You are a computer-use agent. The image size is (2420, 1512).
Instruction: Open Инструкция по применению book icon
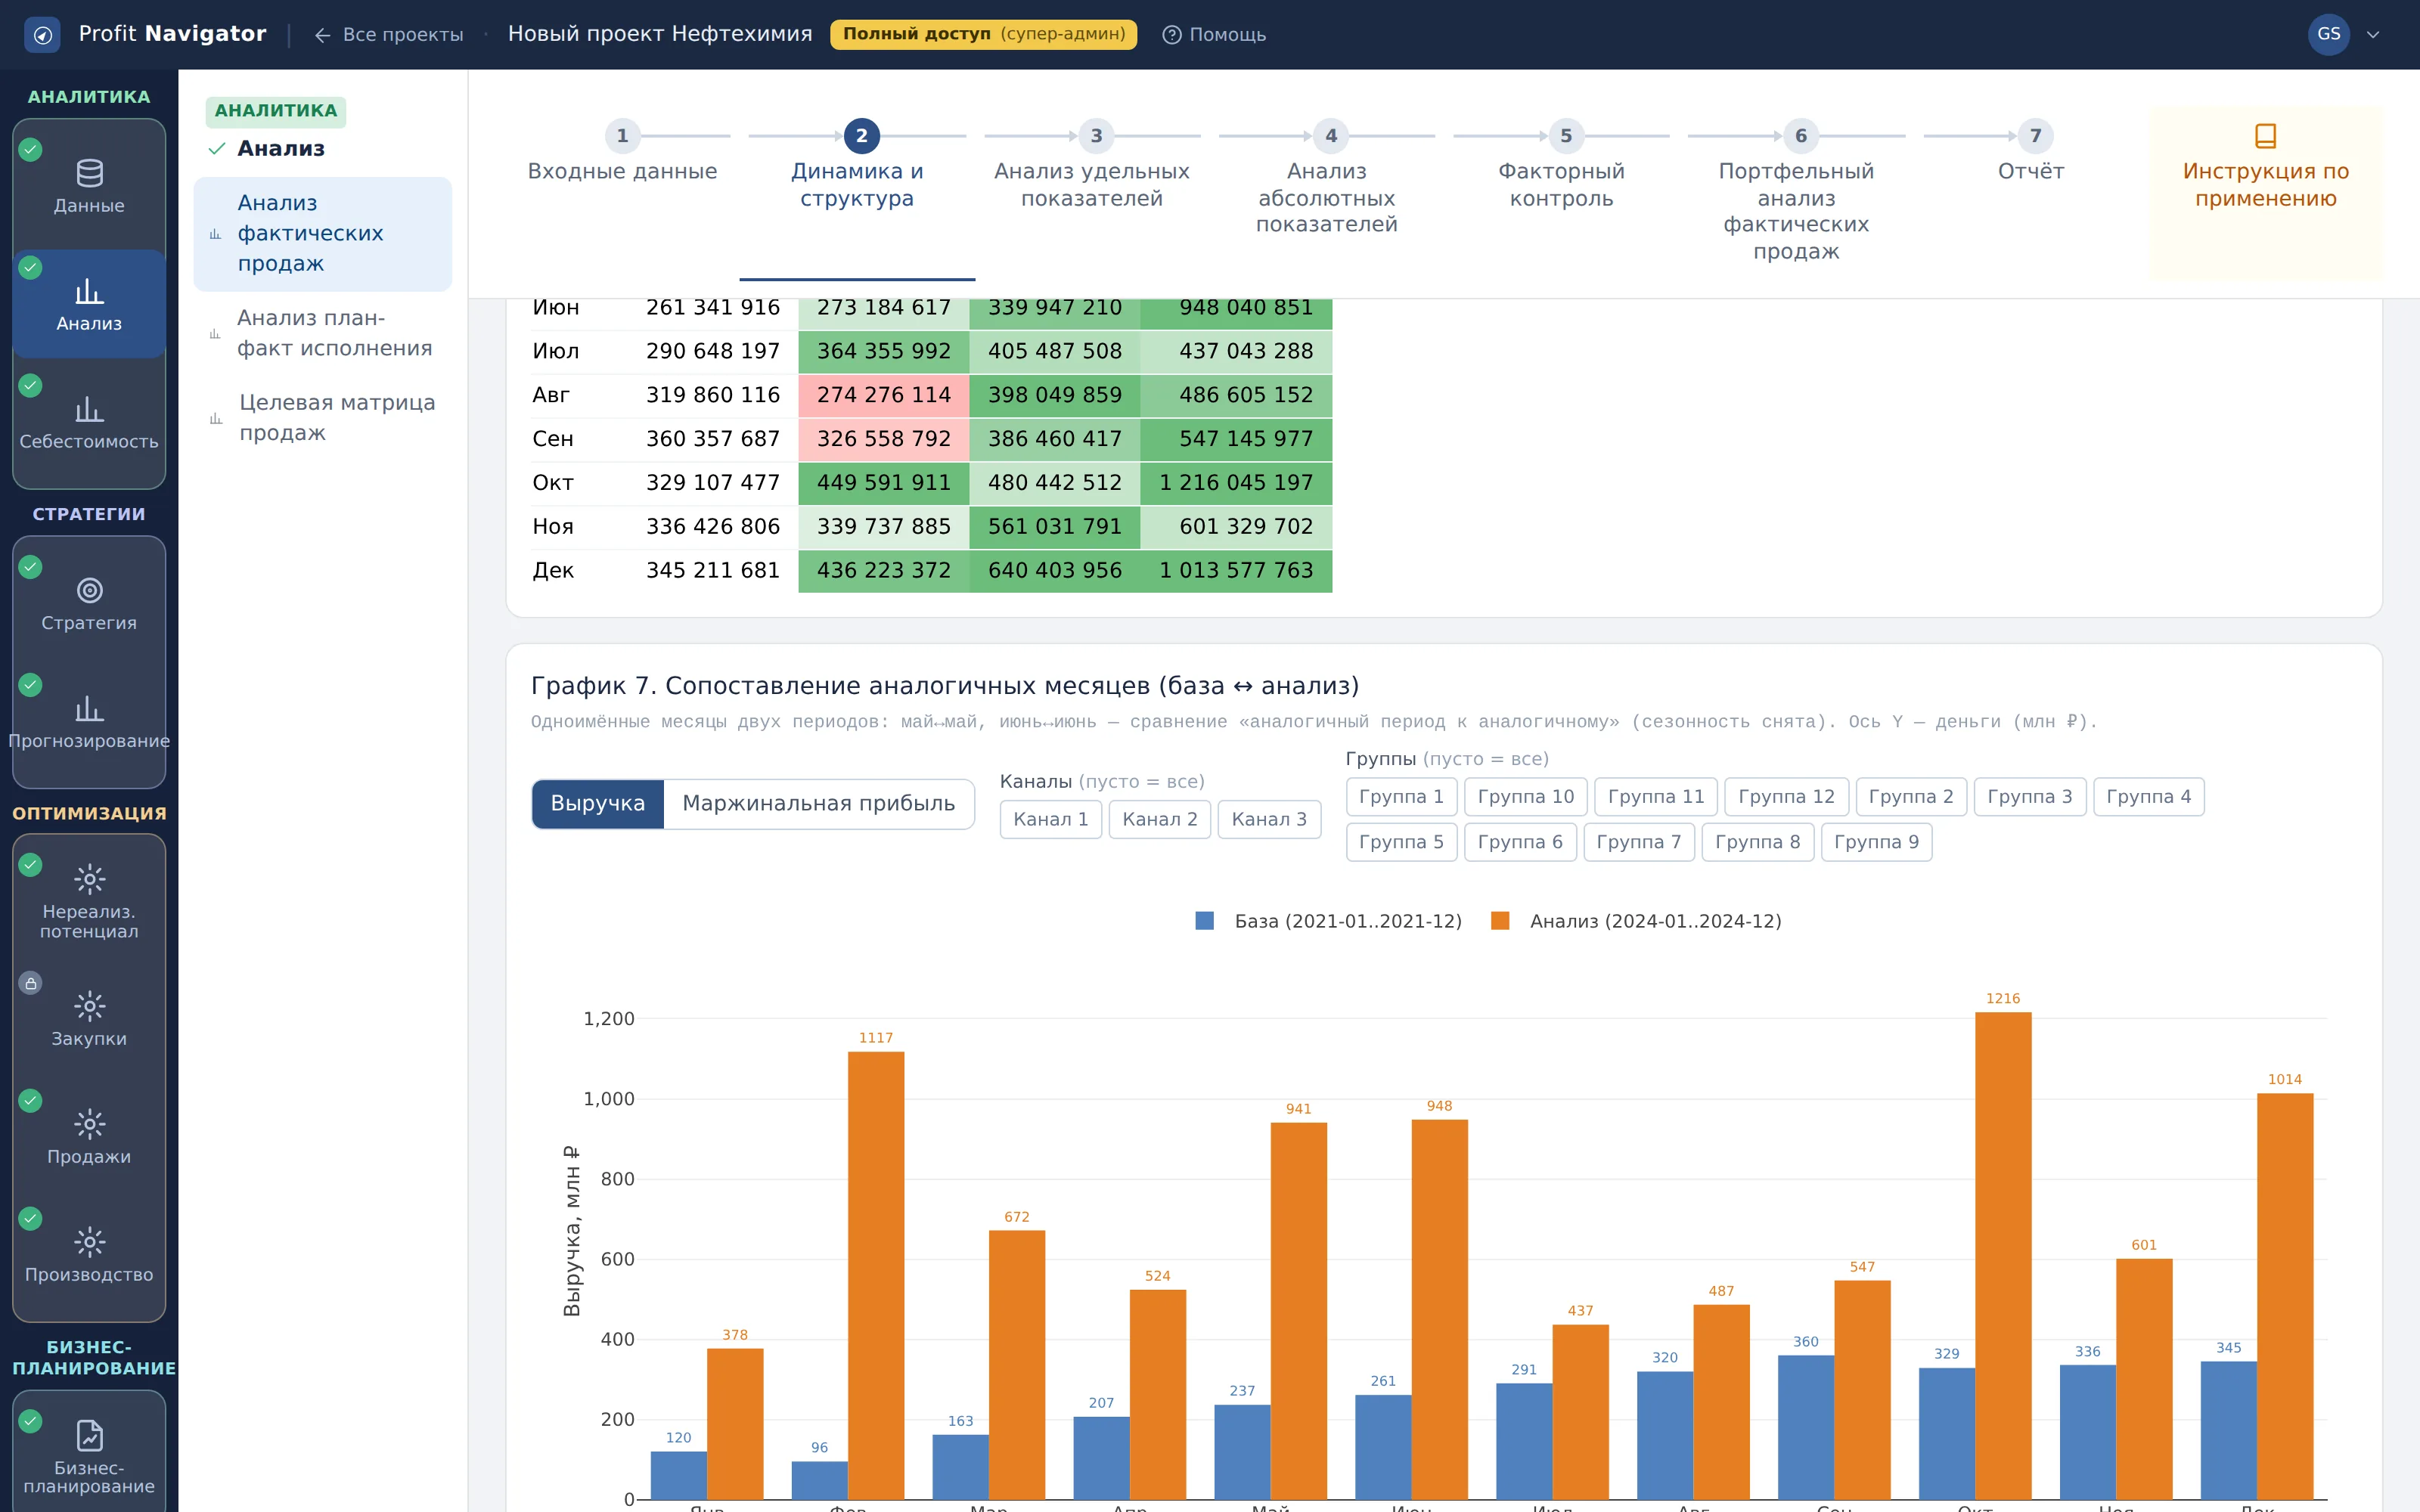pyautogui.click(x=2265, y=135)
